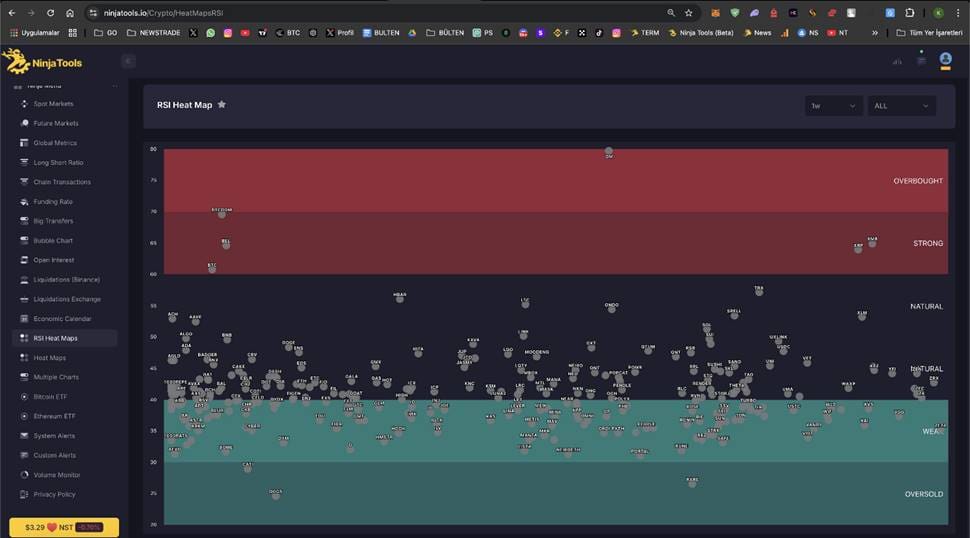This screenshot has height=538, width=970.
Task: Open the 1w timeframe dropdown
Action: click(x=833, y=106)
